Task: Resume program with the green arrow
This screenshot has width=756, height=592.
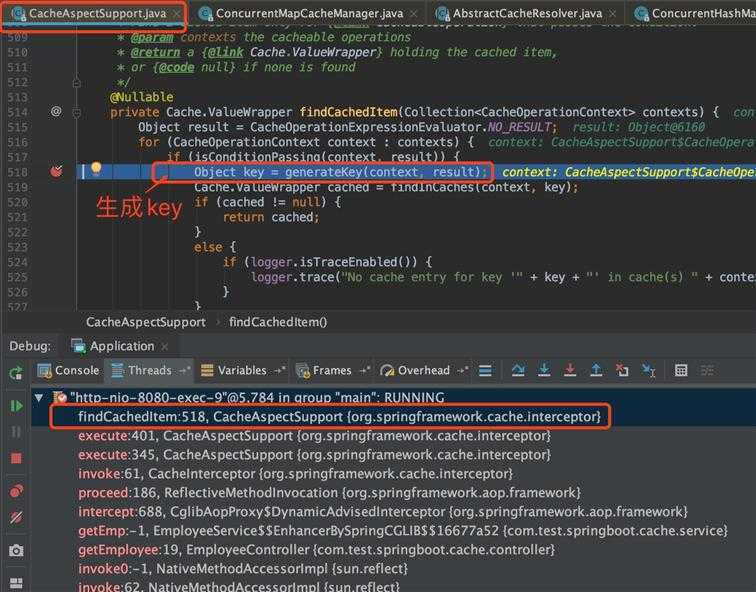Action: (16, 406)
